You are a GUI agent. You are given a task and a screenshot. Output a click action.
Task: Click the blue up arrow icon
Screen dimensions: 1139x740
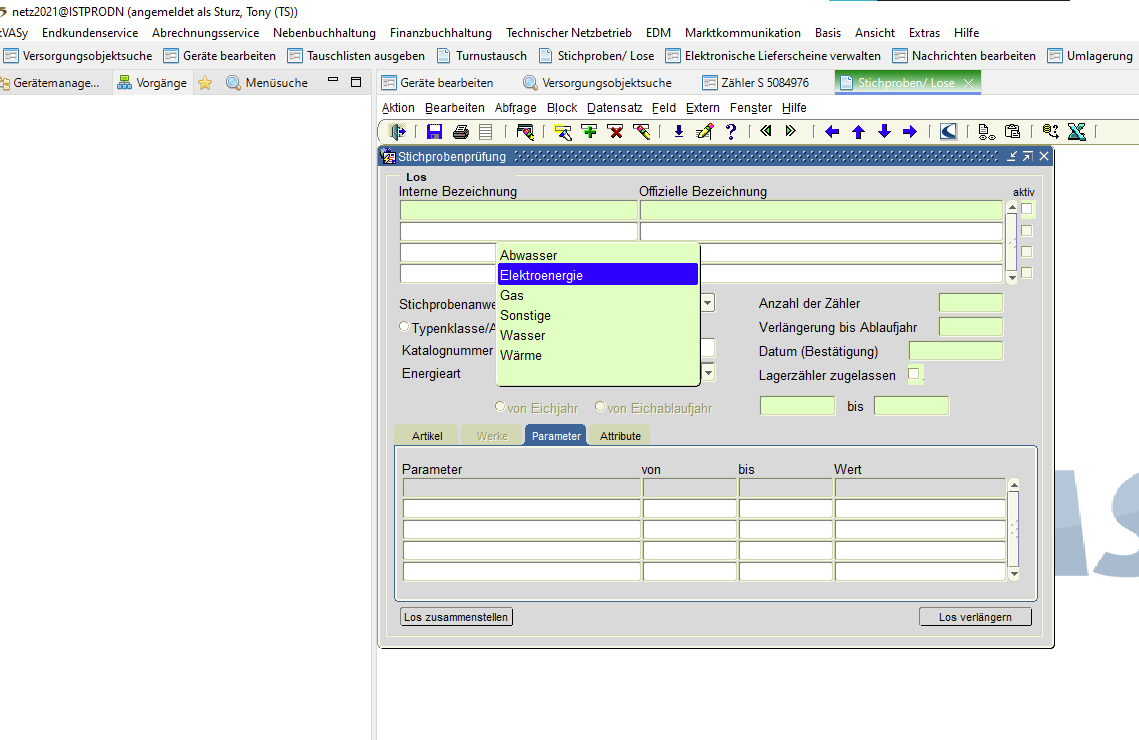(x=858, y=131)
